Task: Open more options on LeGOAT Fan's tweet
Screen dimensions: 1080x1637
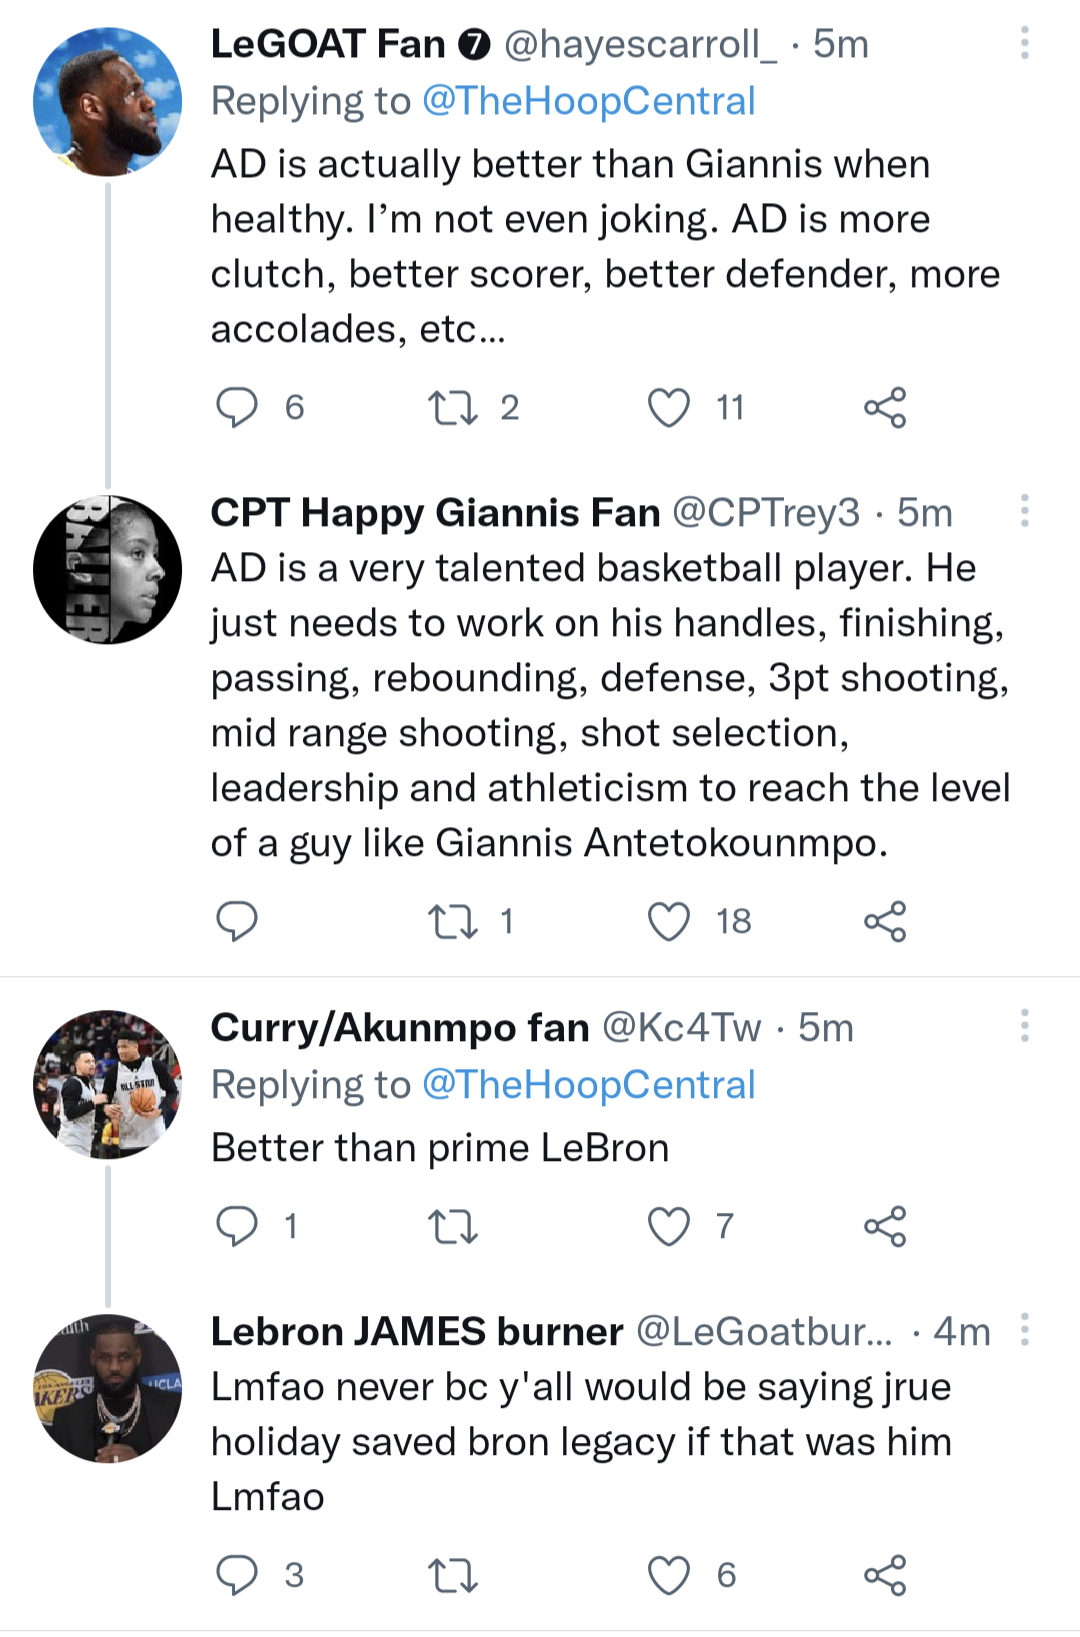Action: coord(1025,43)
